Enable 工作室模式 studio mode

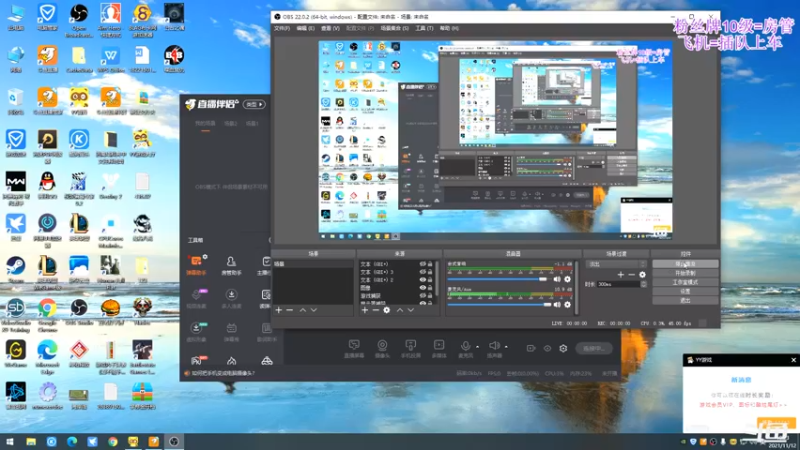pyautogui.click(x=685, y=283)
